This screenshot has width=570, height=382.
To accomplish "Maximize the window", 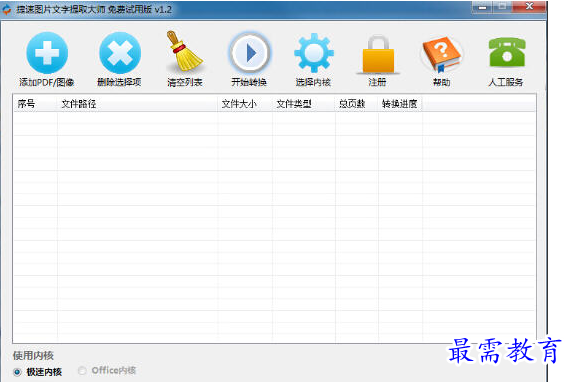I will 502,7.
